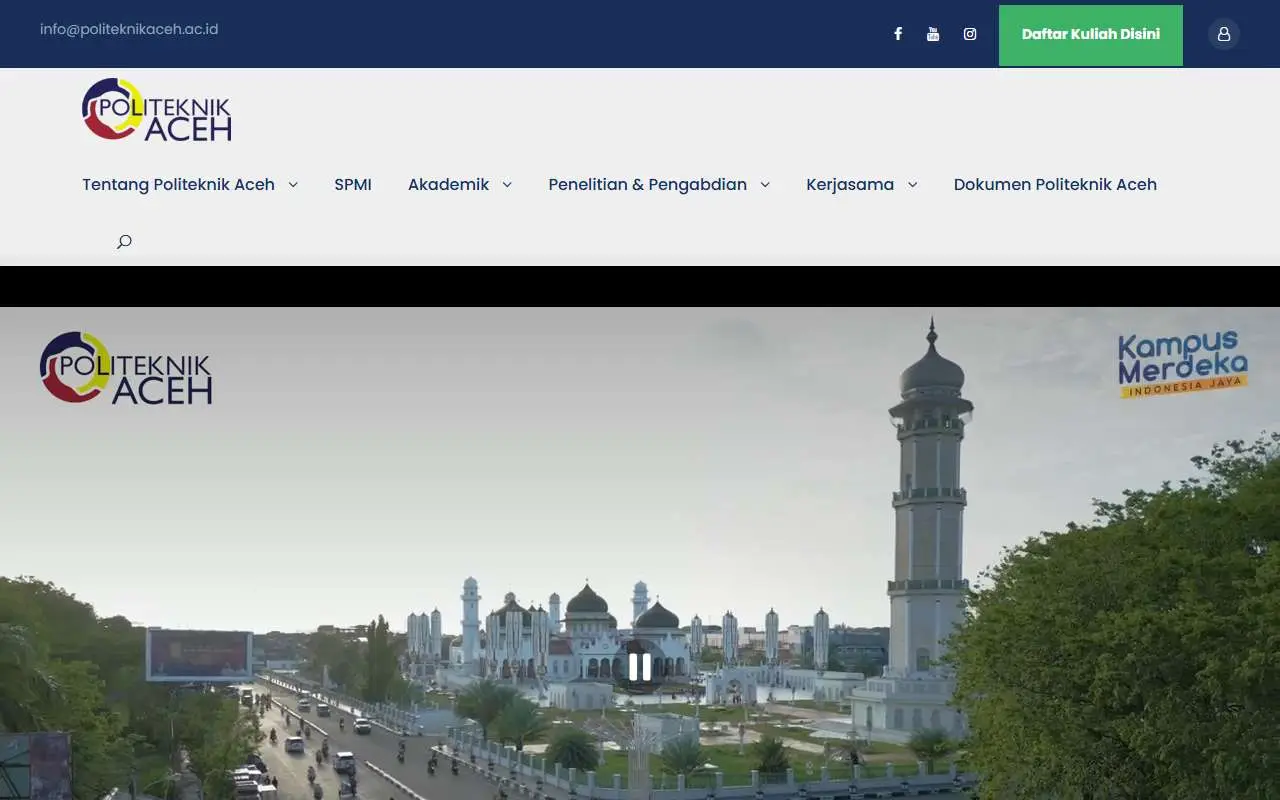Expand the Akademik submenu arrow
Image resolution: width=1280 pixels, height=800 pixels.
tap(507, 184)
